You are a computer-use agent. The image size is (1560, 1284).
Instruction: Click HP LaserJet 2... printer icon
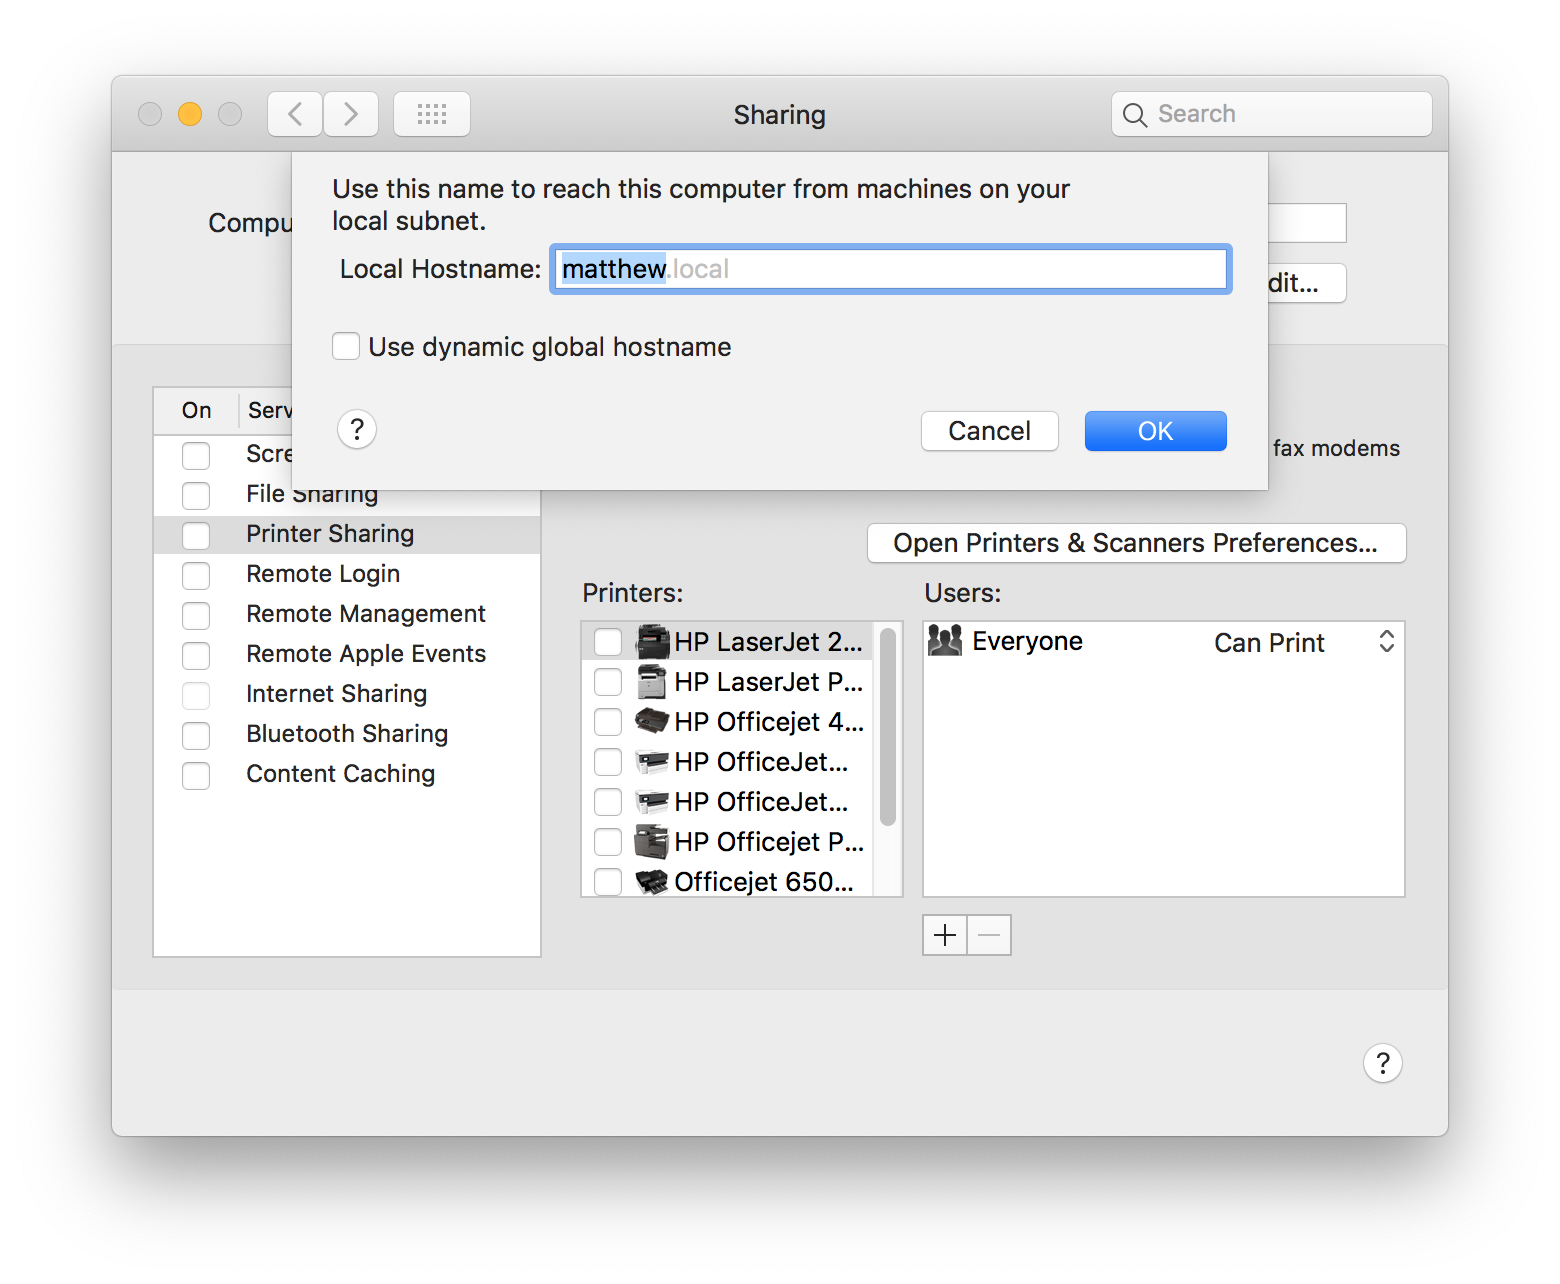click(652, 641)
